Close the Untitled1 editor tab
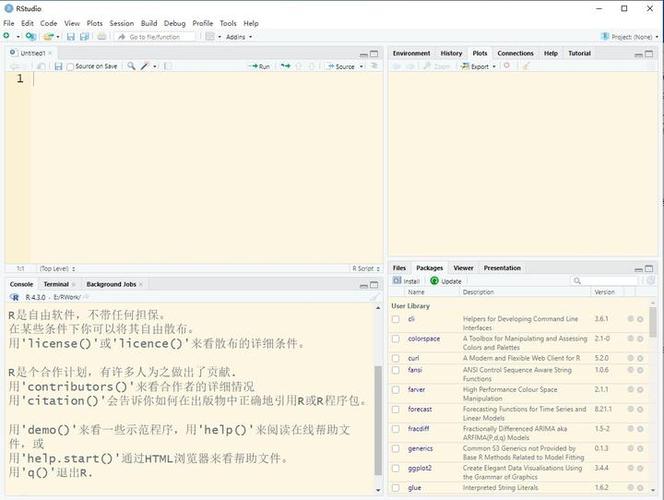This screenshot has width=664, height=500. (x=50, y=53)
